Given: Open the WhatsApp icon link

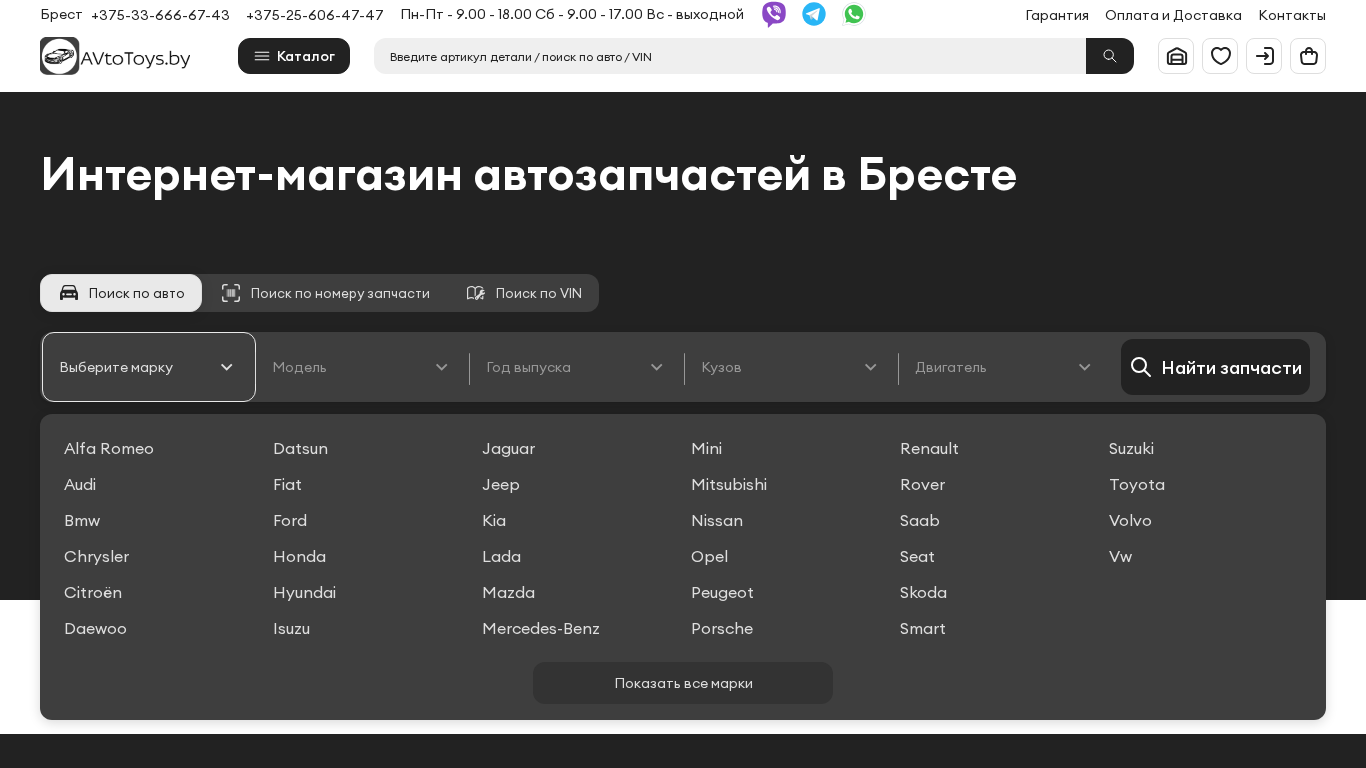Looking at the screenshot, I should (x=854, y=14).
